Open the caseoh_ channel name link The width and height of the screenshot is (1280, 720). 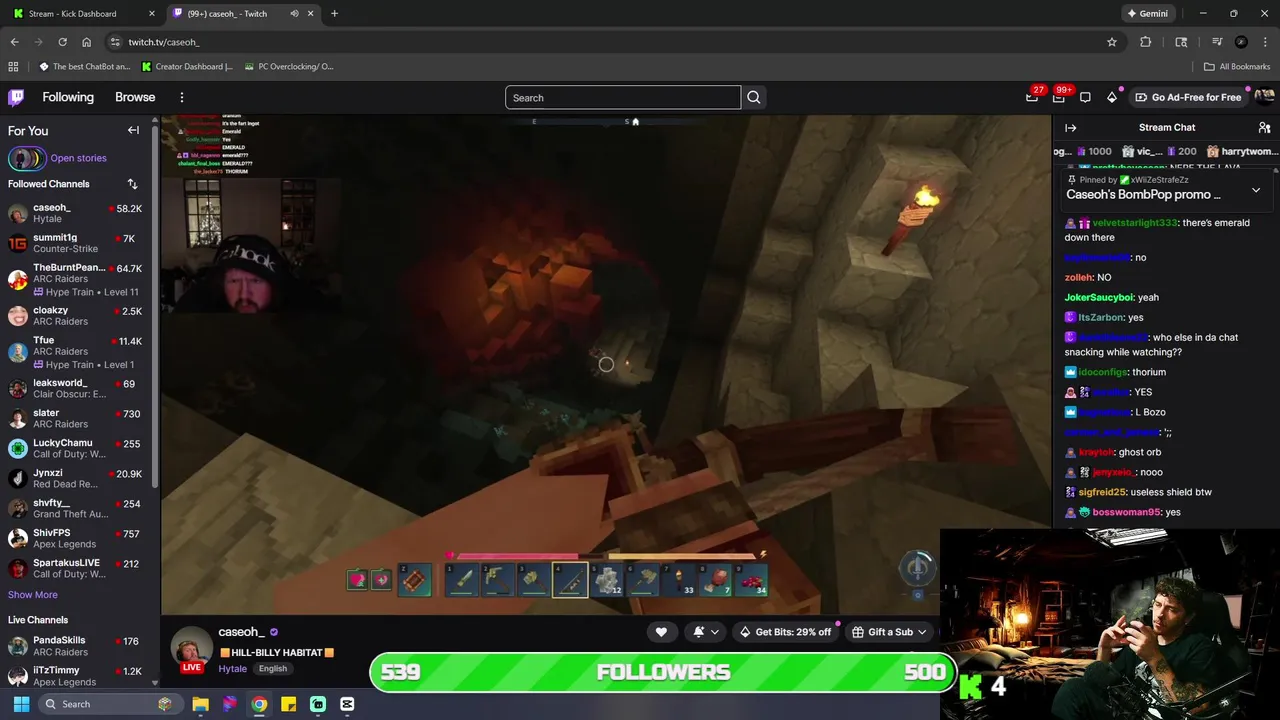241,632
